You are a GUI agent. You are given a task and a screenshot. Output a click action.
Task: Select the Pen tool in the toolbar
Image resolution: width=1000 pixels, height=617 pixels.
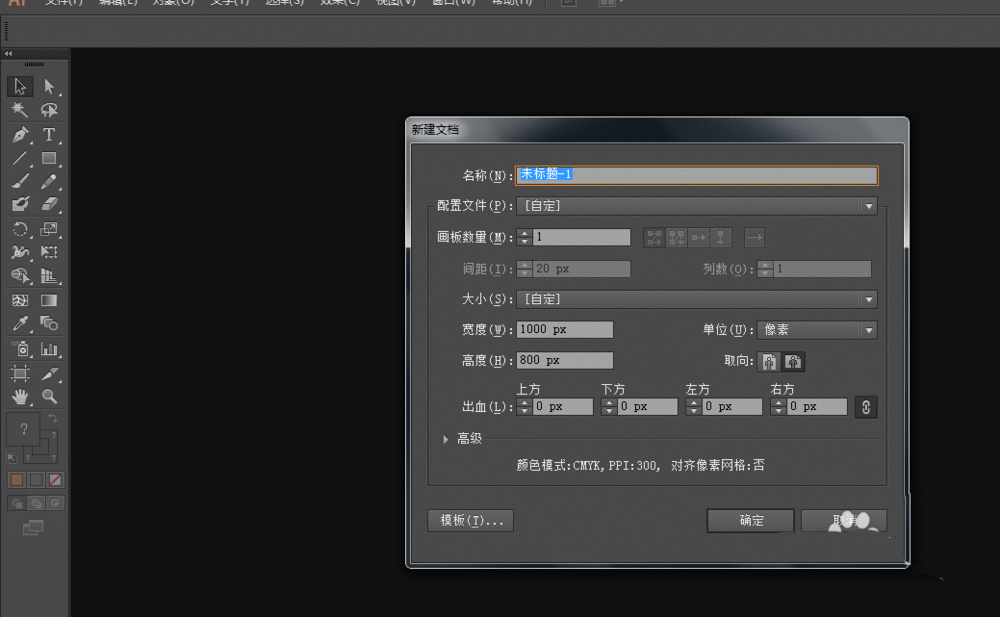click(19, 136)
